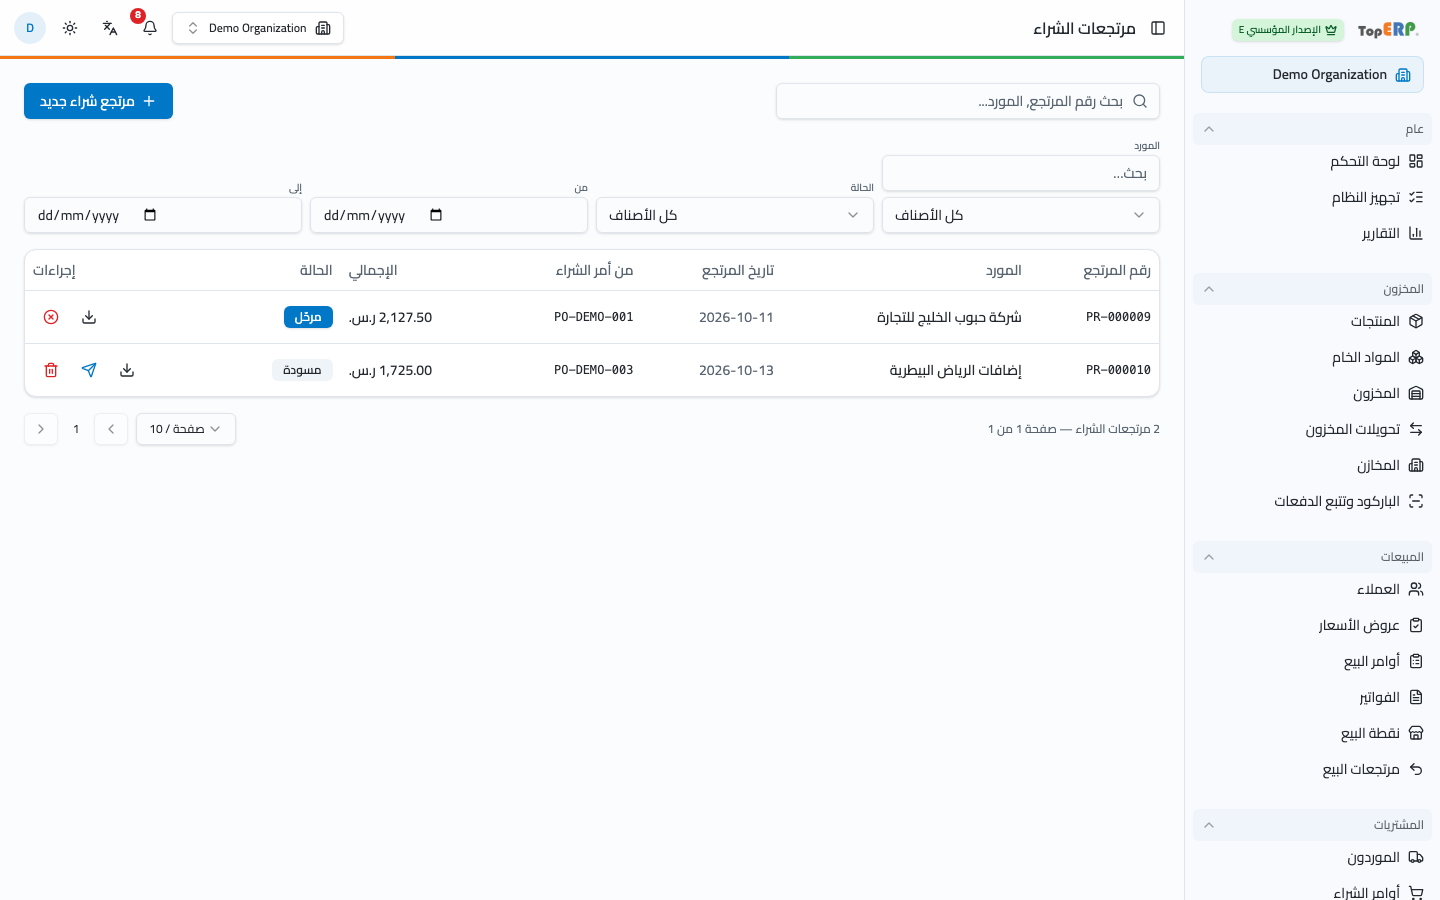Send draft return PR-000010
The width and height of the screenshot is (1440, 900).
(89, 370)
